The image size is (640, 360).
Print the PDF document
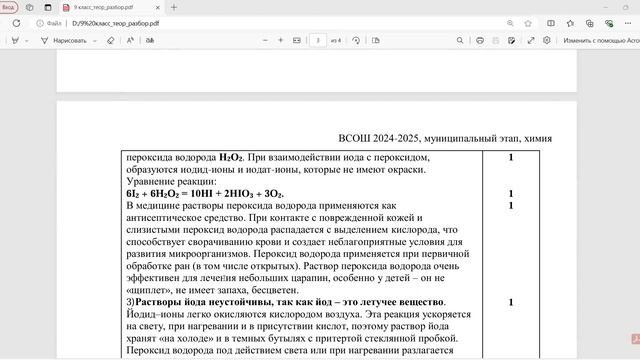[480, 40]
